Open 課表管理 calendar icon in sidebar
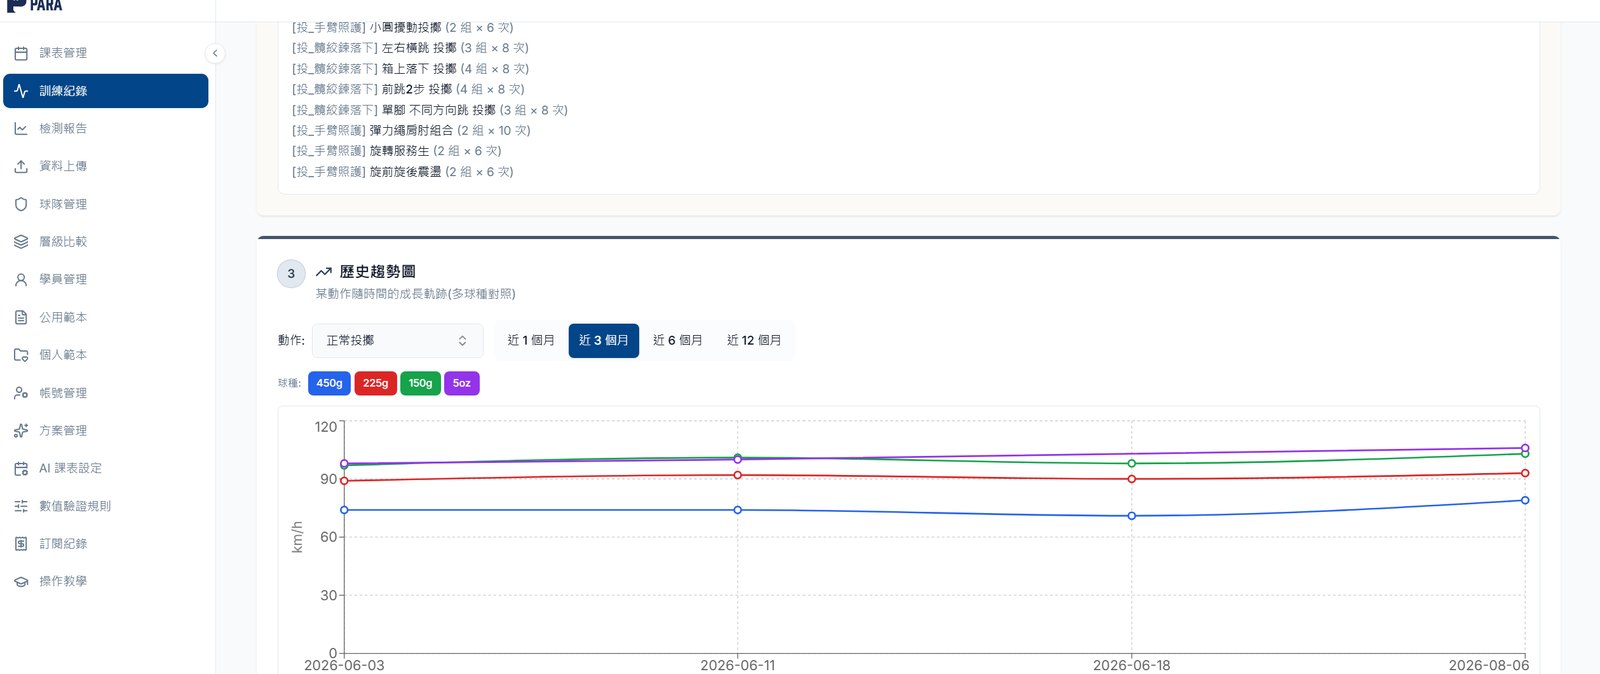Image resolution: width=1600 pixels, height=674 pixels. click(x=21, y=53)
